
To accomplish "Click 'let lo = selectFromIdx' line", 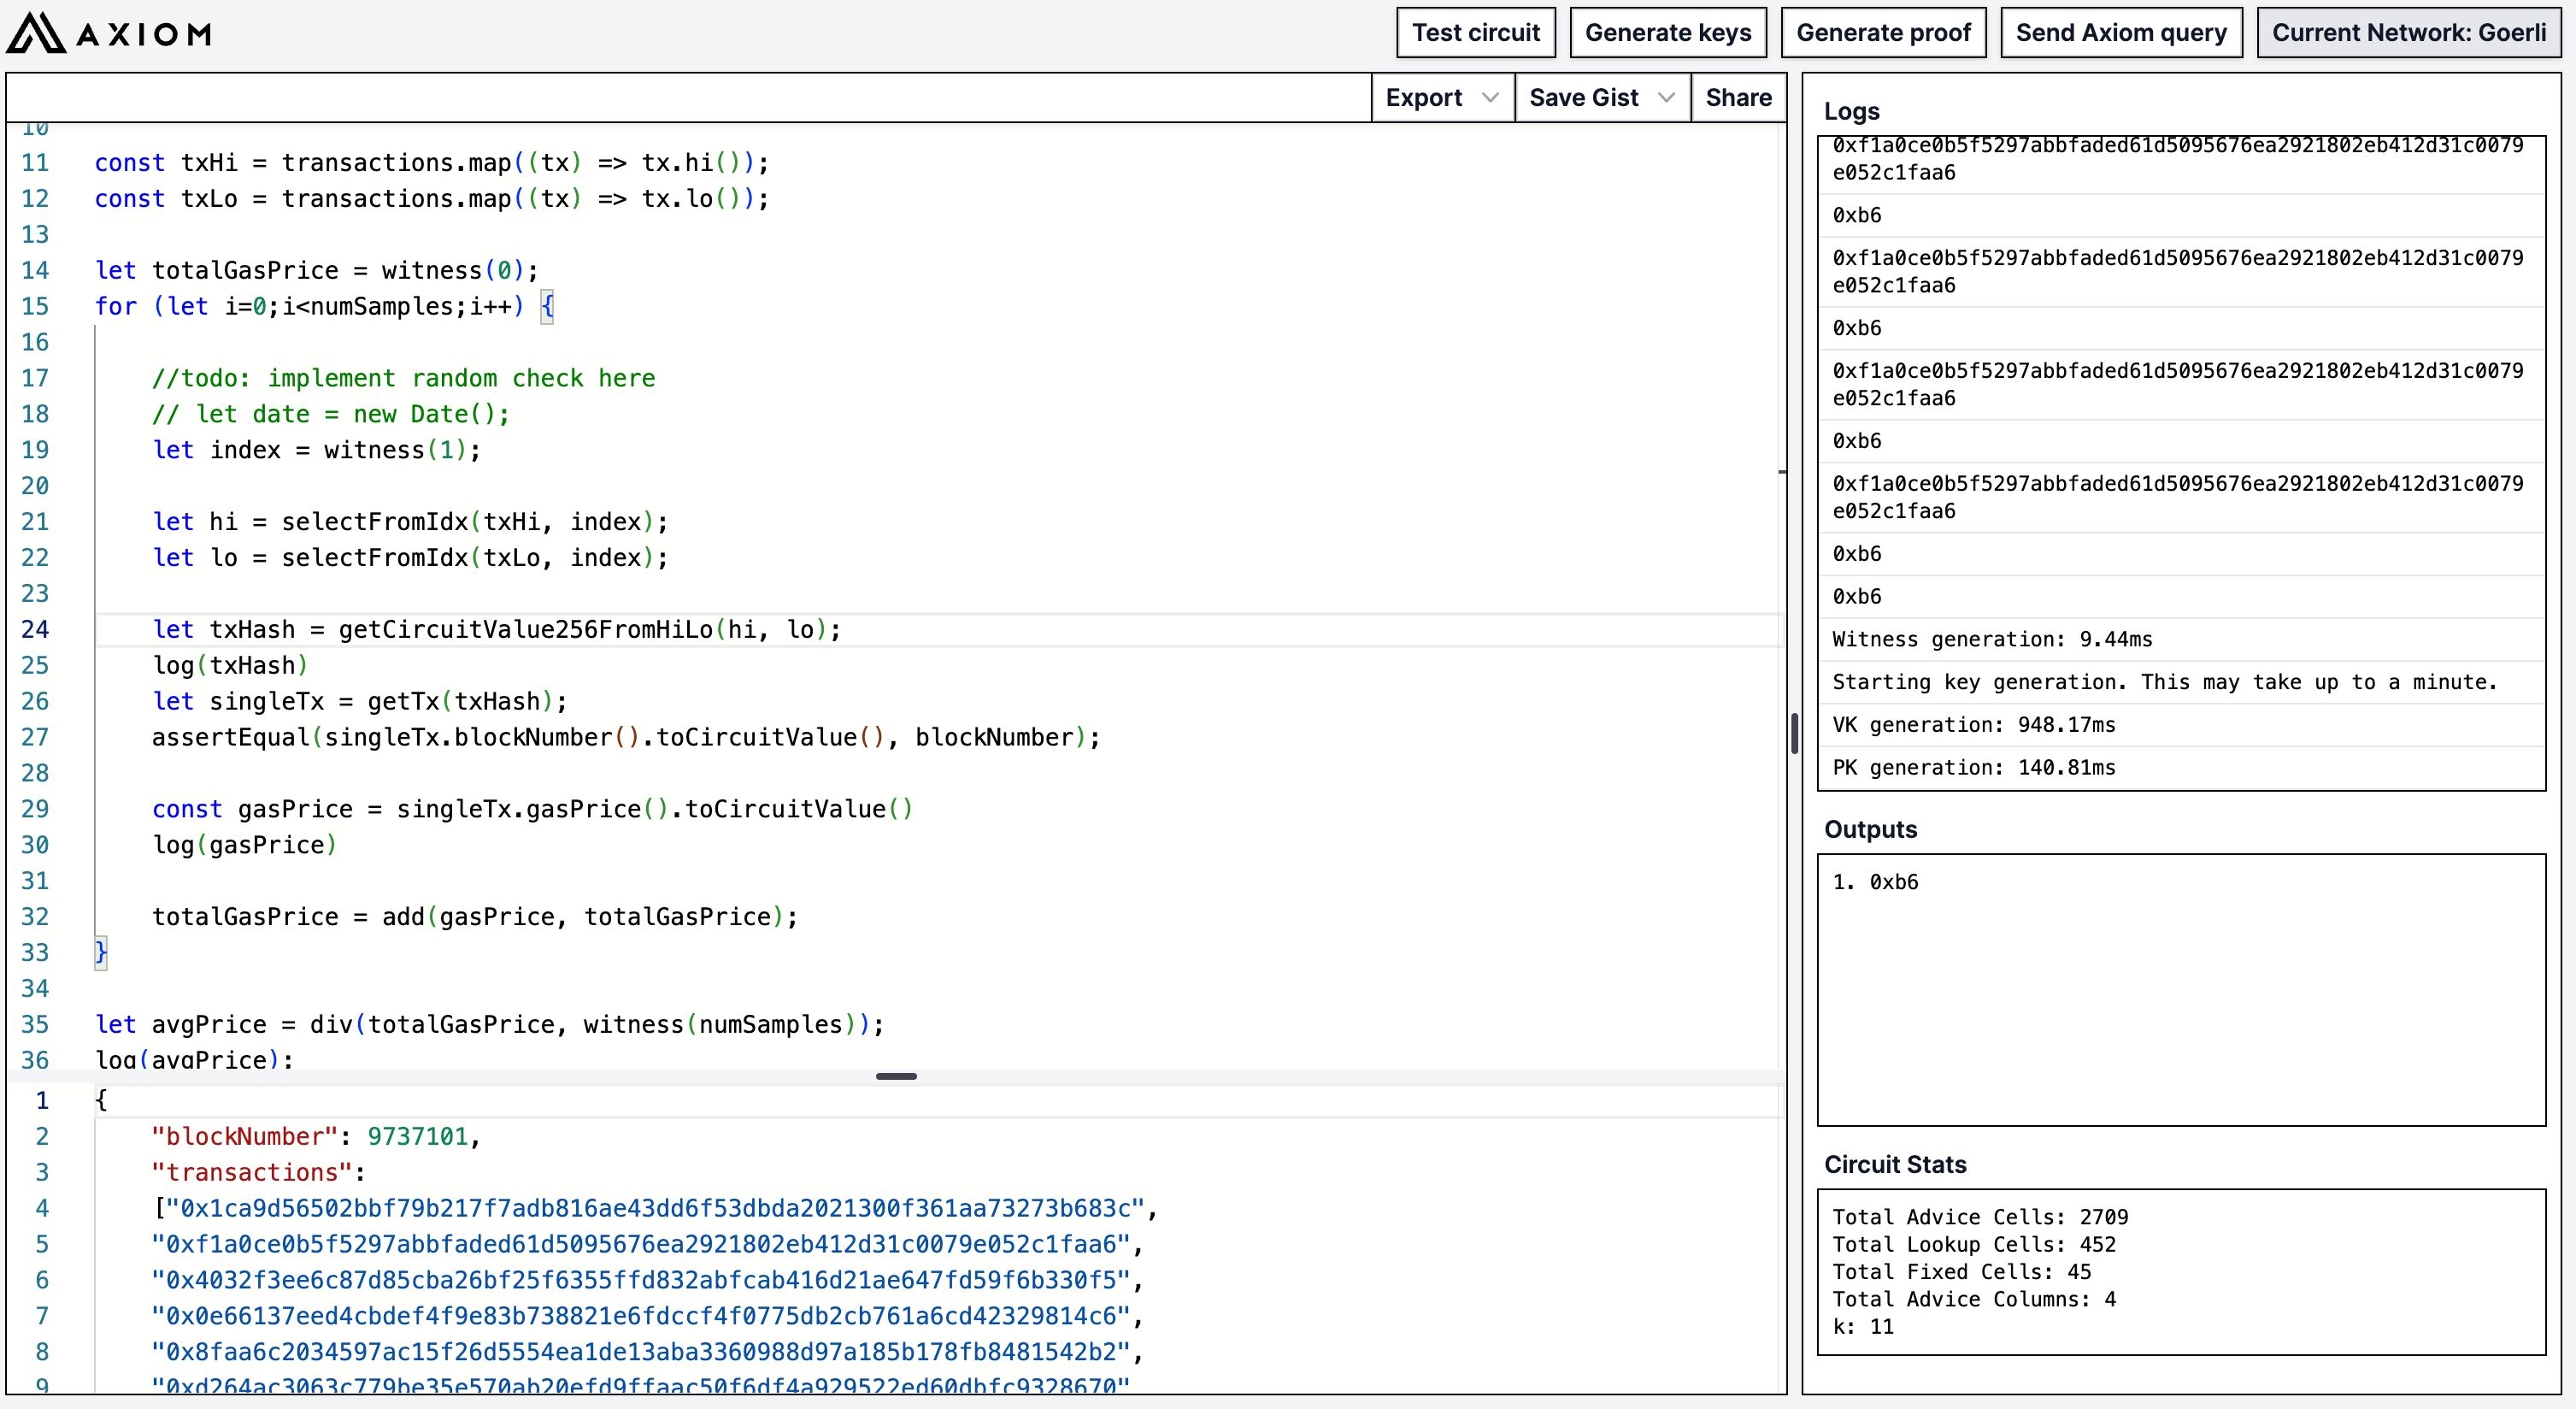I will tap(410, 558).
